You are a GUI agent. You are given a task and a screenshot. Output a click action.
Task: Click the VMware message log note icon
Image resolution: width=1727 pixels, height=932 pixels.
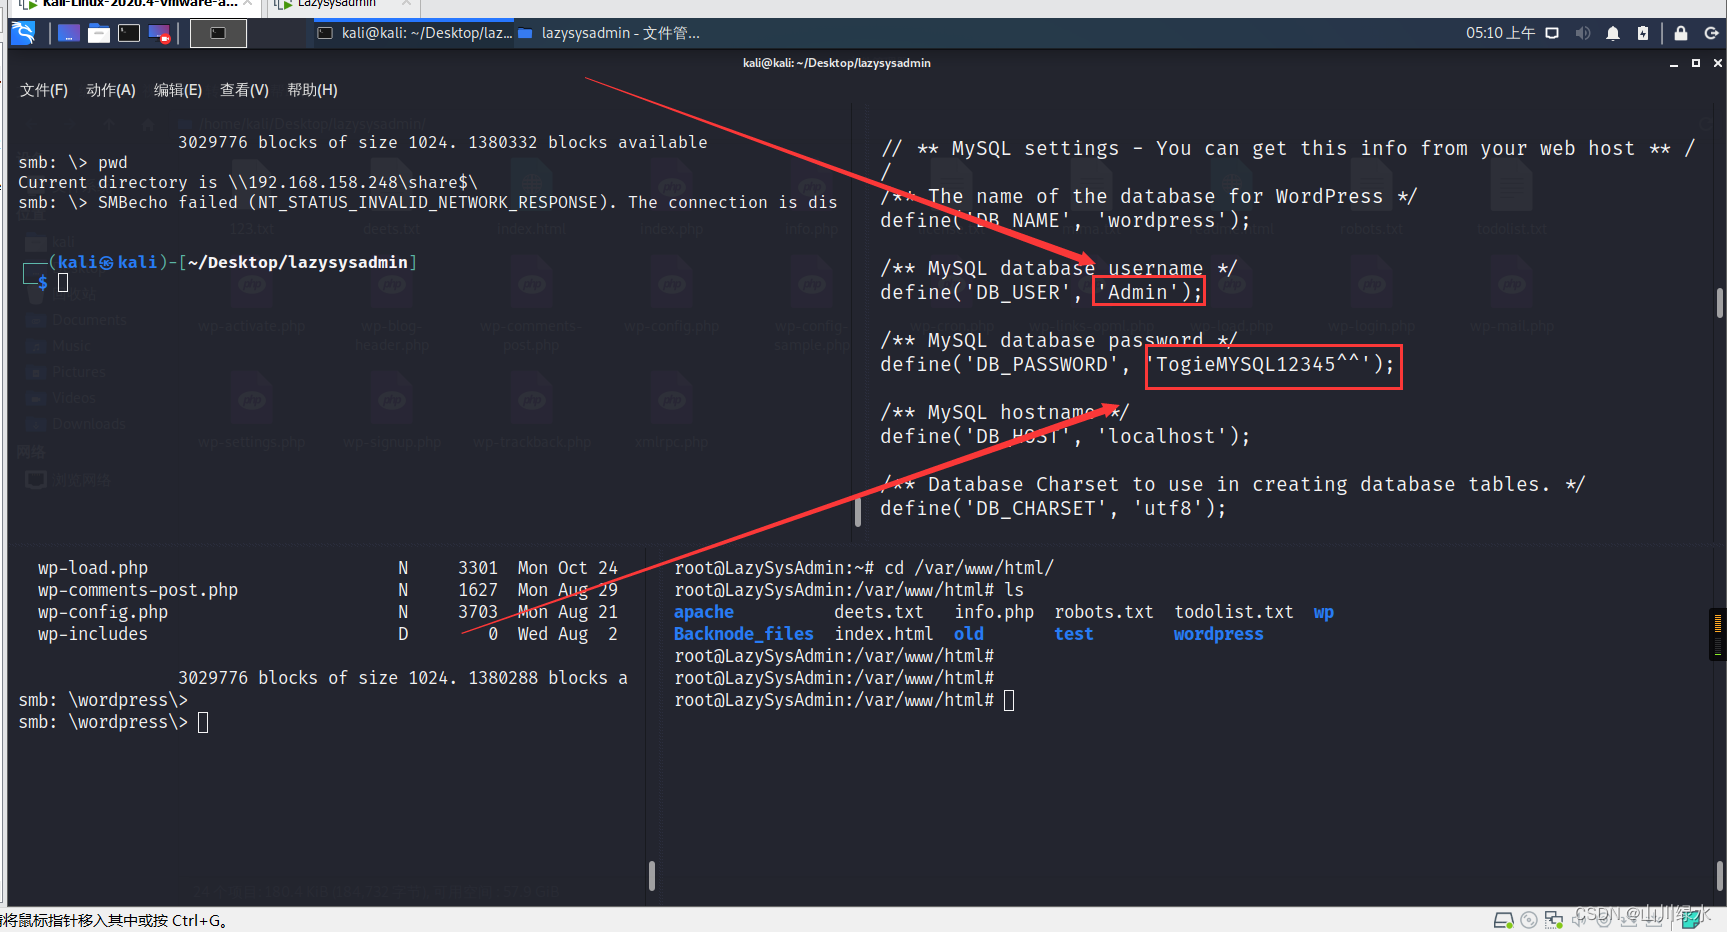1692,920
